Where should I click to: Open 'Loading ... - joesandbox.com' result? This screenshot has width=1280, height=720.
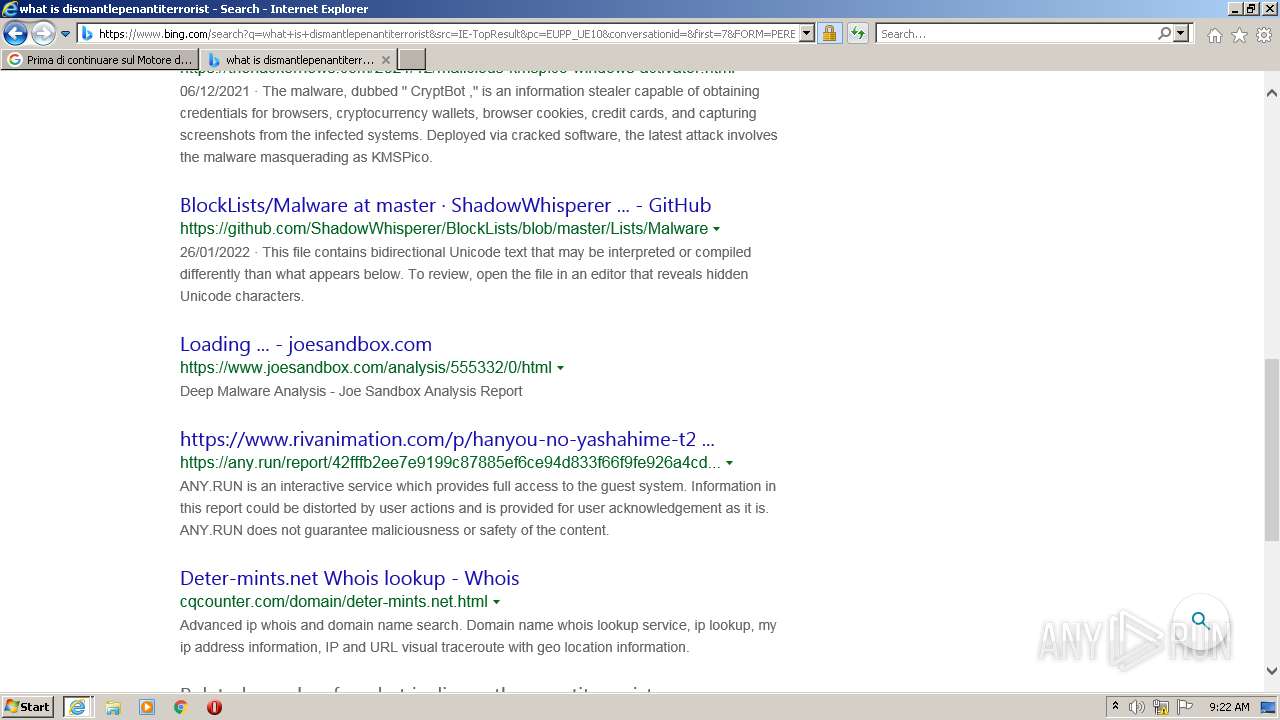[306, 344]
